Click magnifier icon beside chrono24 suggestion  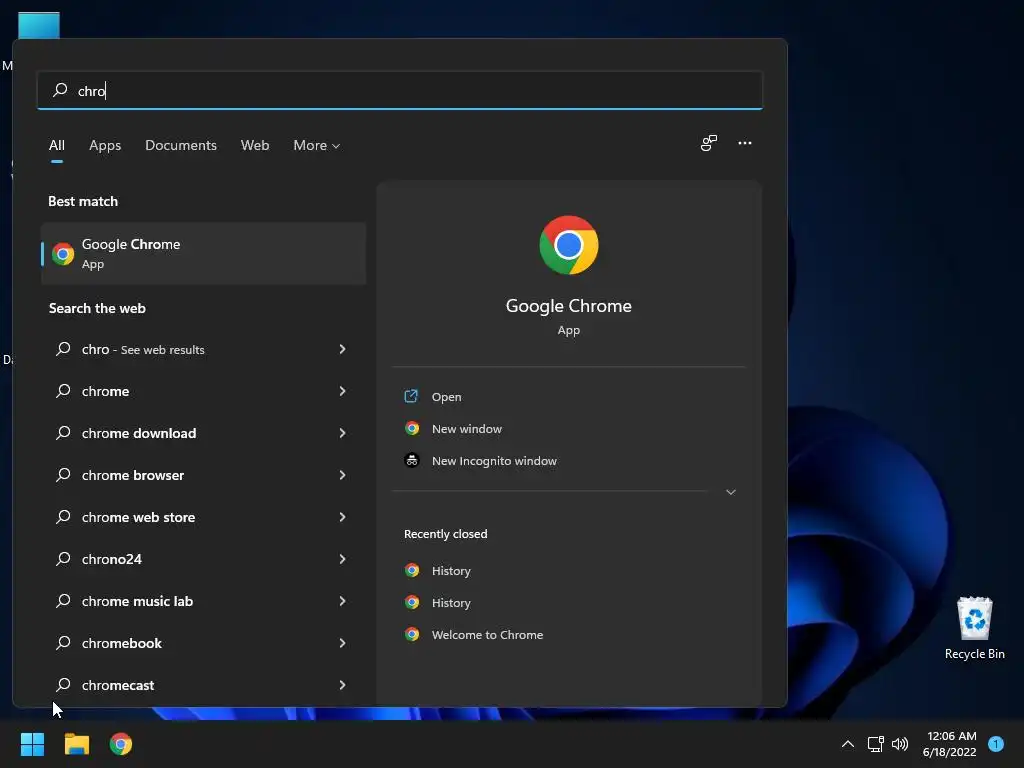click(63, 559)
